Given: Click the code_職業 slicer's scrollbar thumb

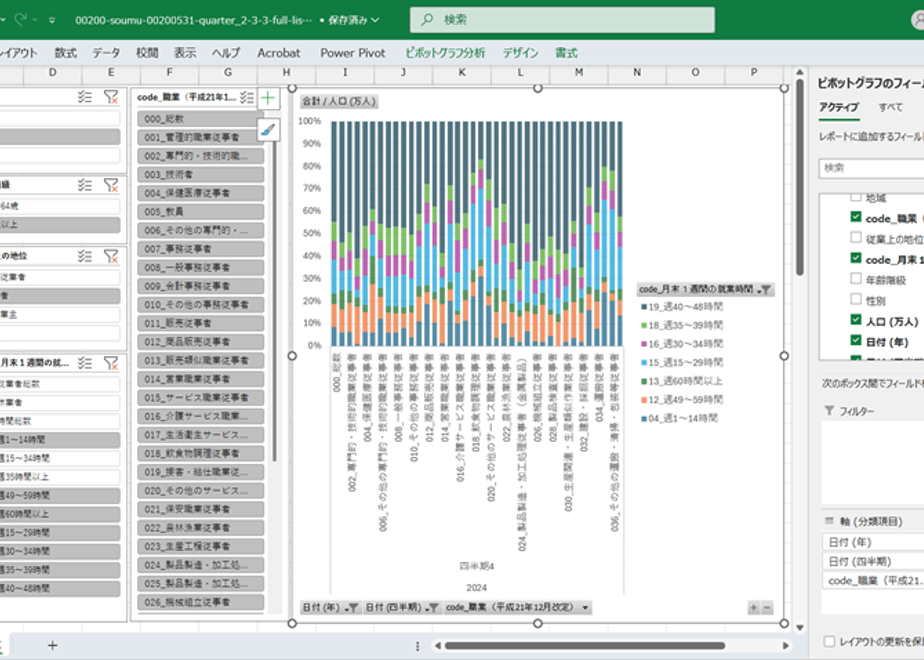Looking at the screenshot, I should (x=274, y=301).
